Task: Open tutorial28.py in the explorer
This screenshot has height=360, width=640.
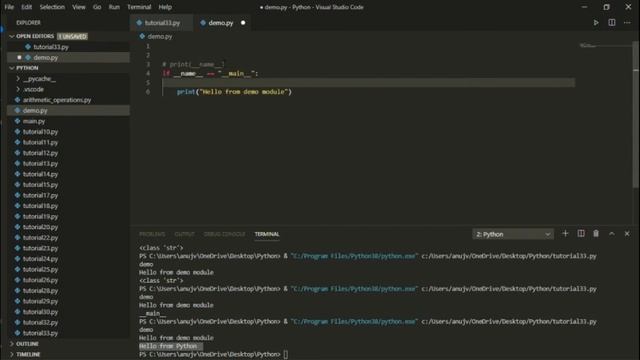Action: click(x=40, y=291)
